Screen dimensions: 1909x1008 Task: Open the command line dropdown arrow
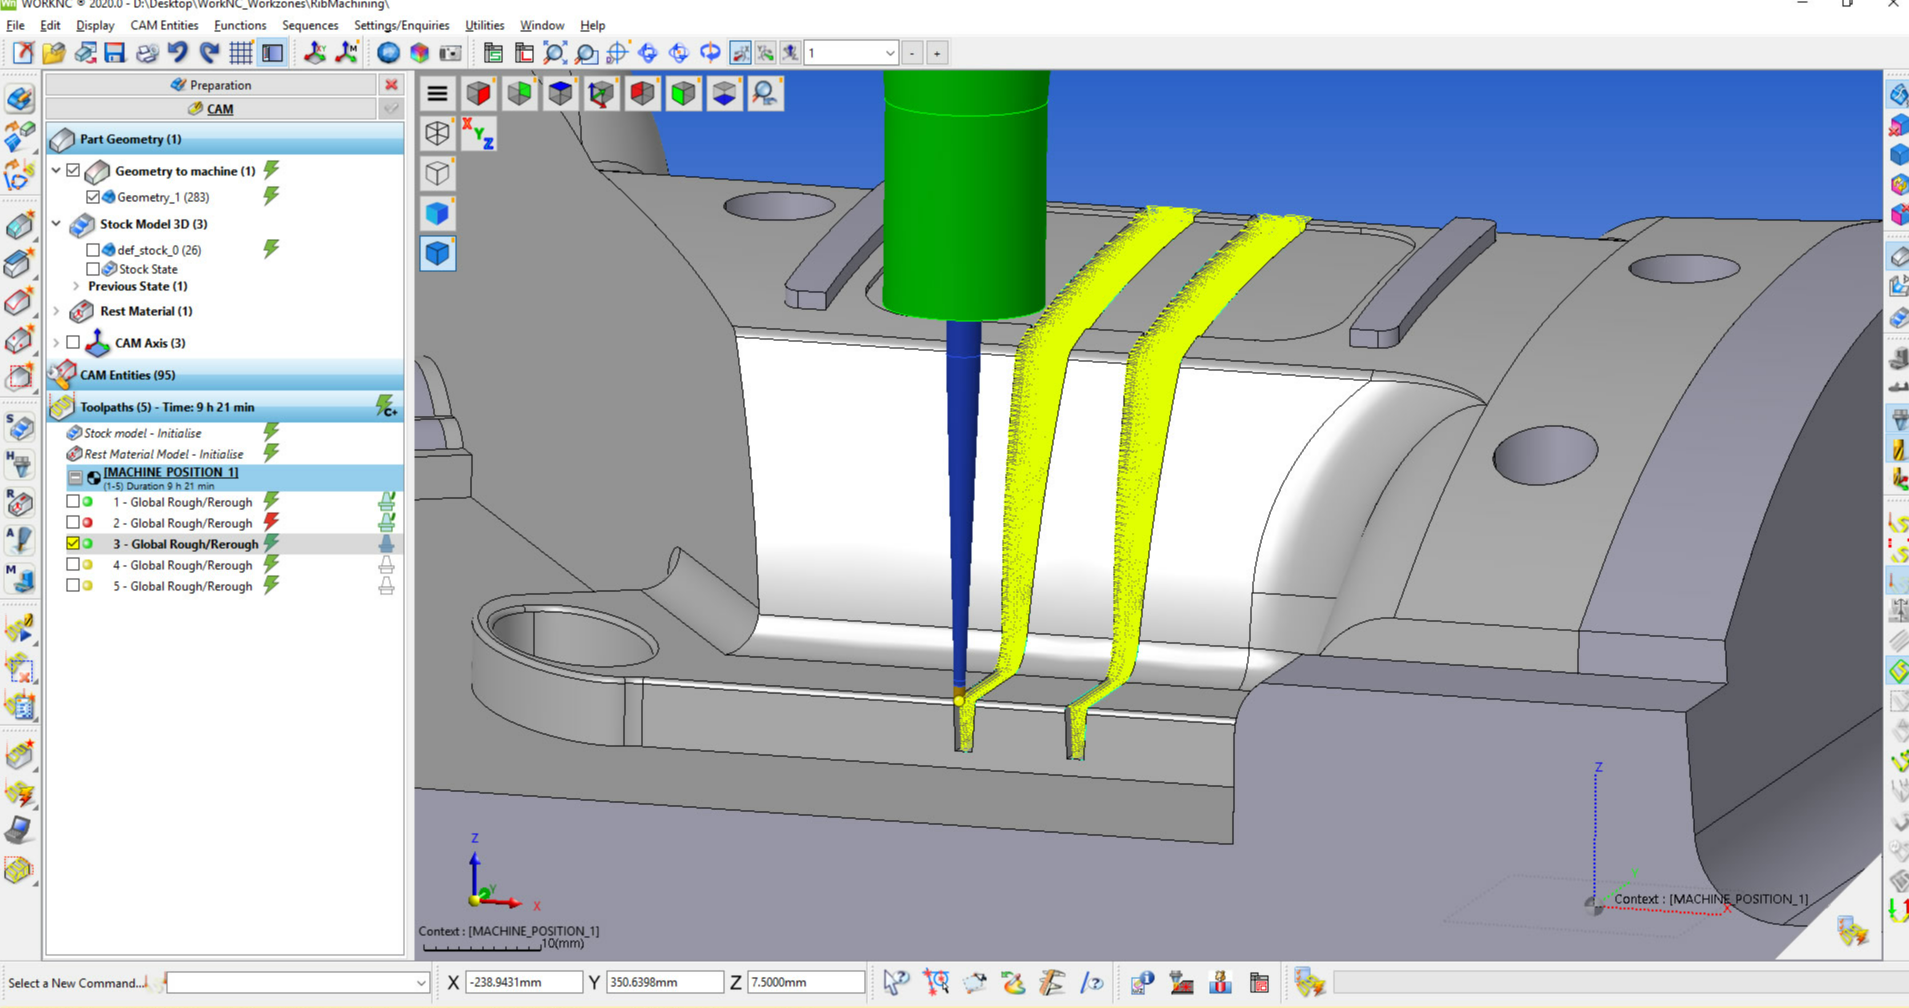420,983
